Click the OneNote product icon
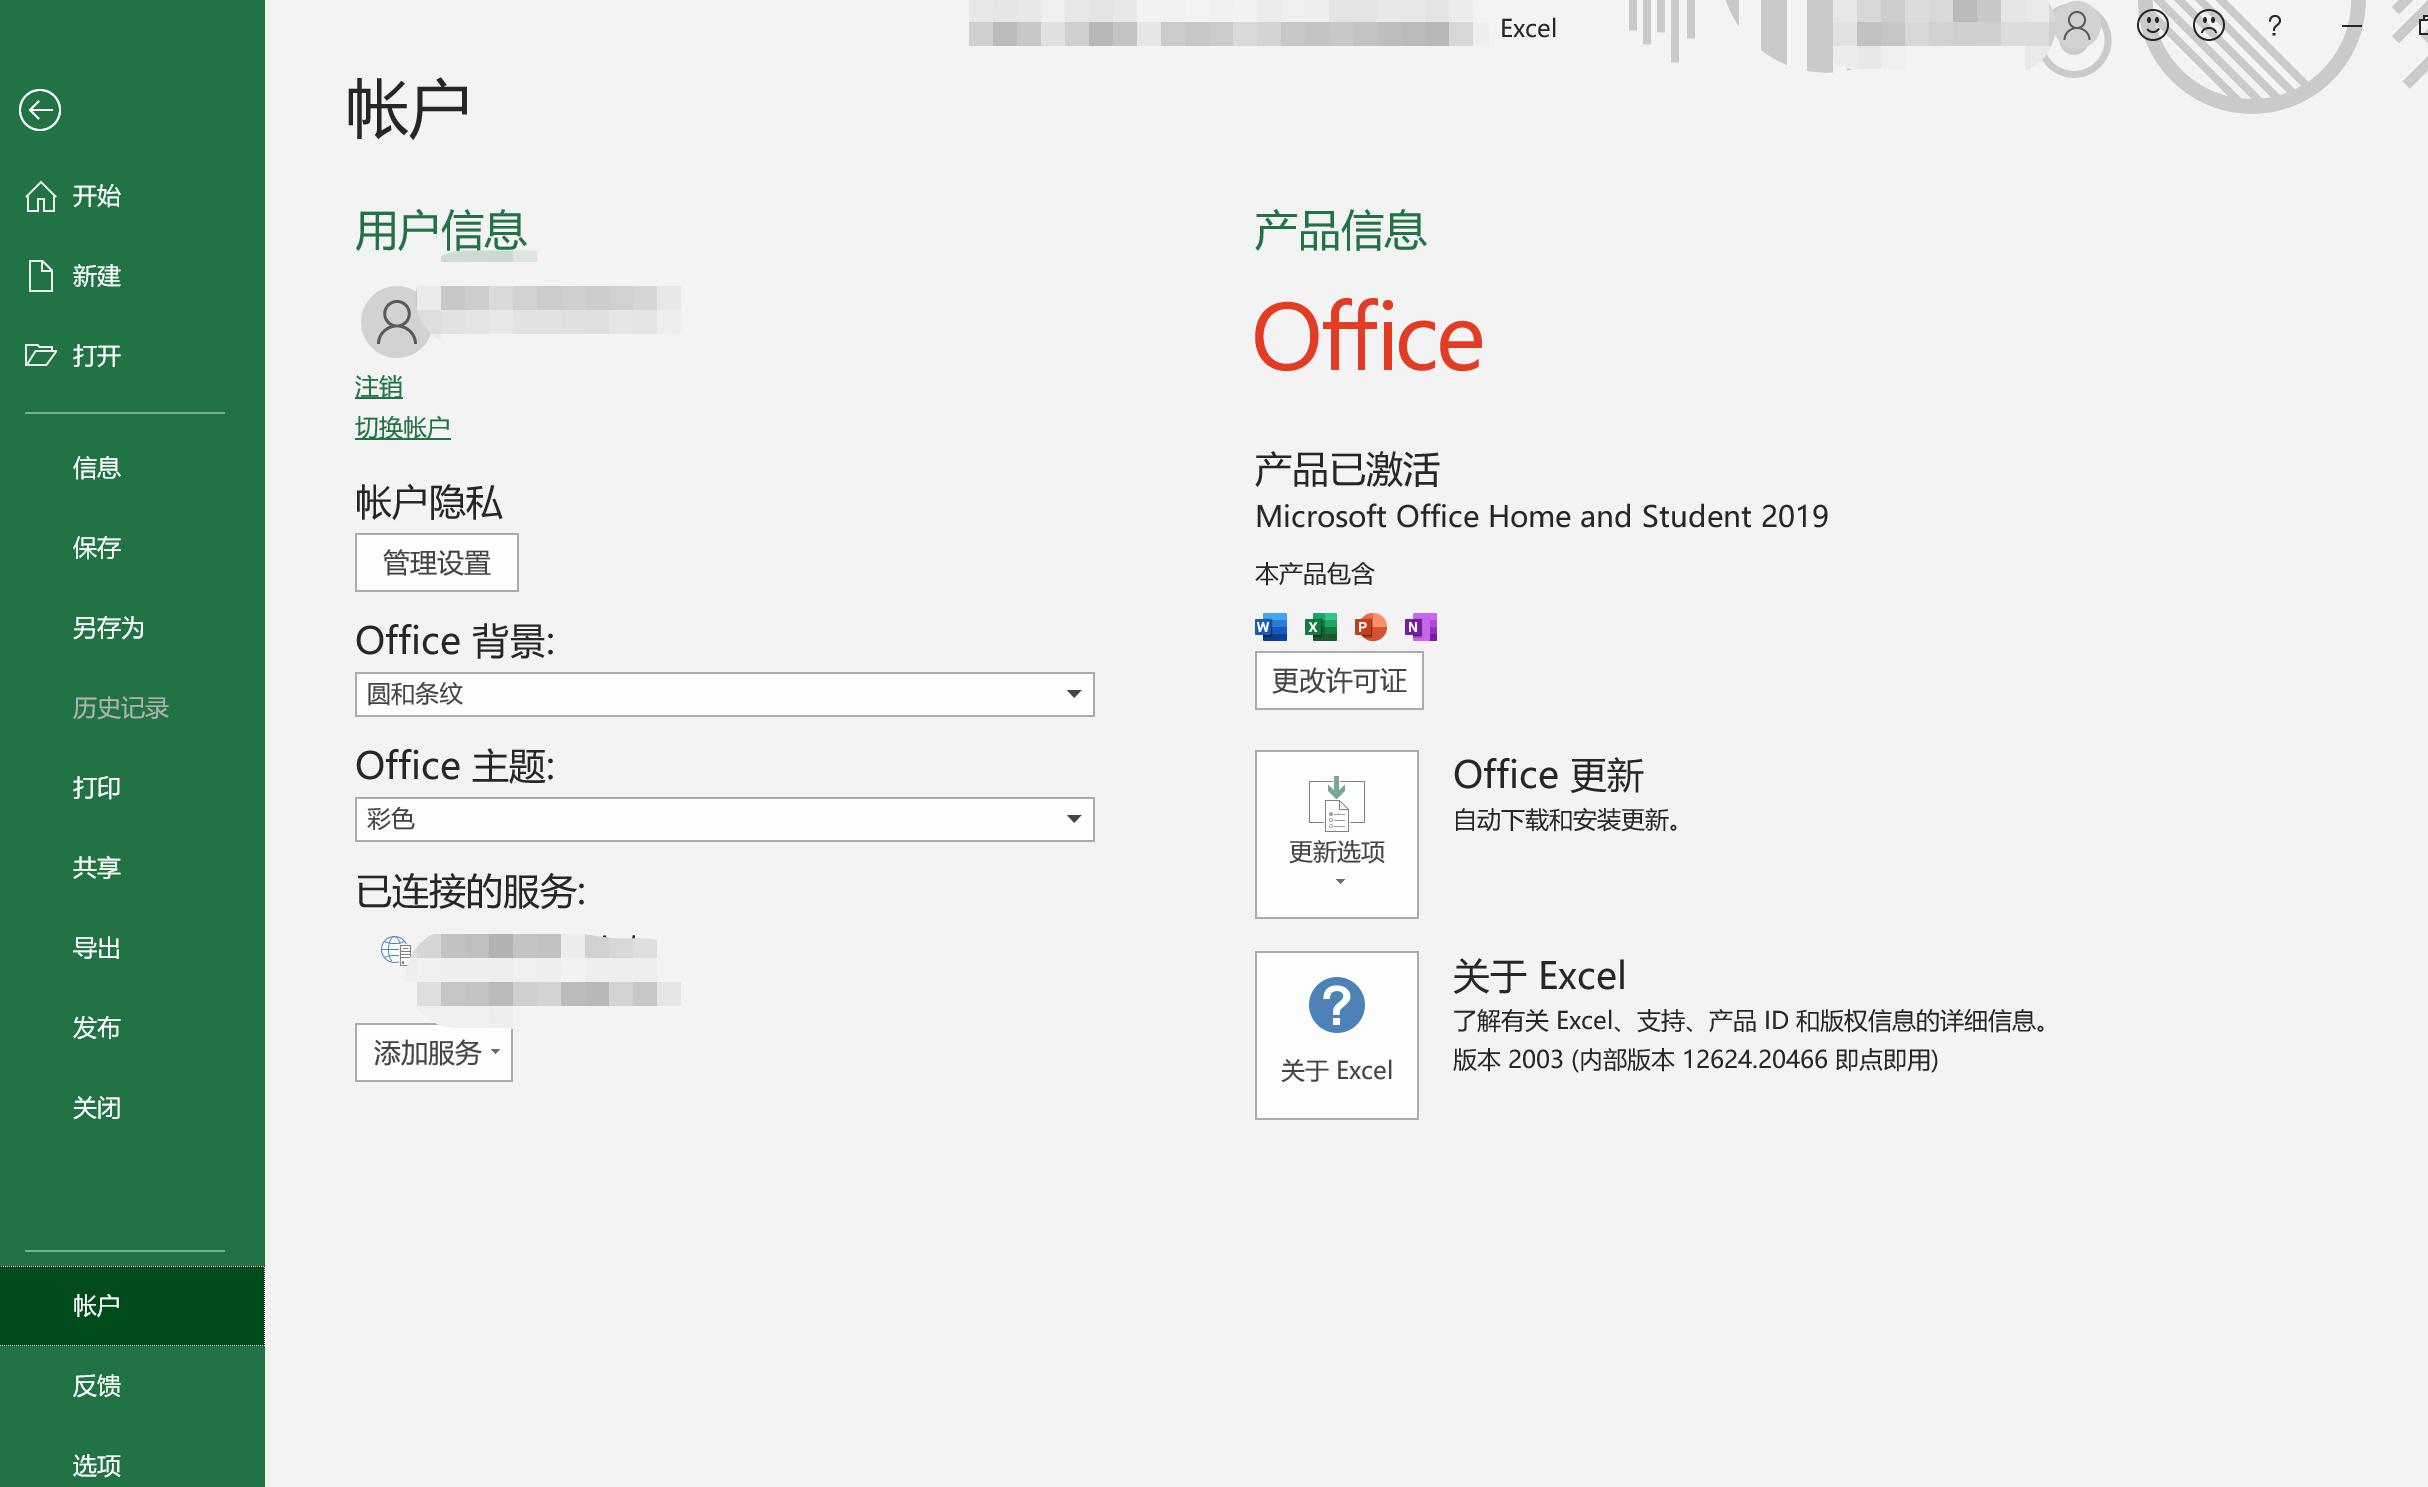Viewport: 2428px width, 1487px height. coord(1420,627)
